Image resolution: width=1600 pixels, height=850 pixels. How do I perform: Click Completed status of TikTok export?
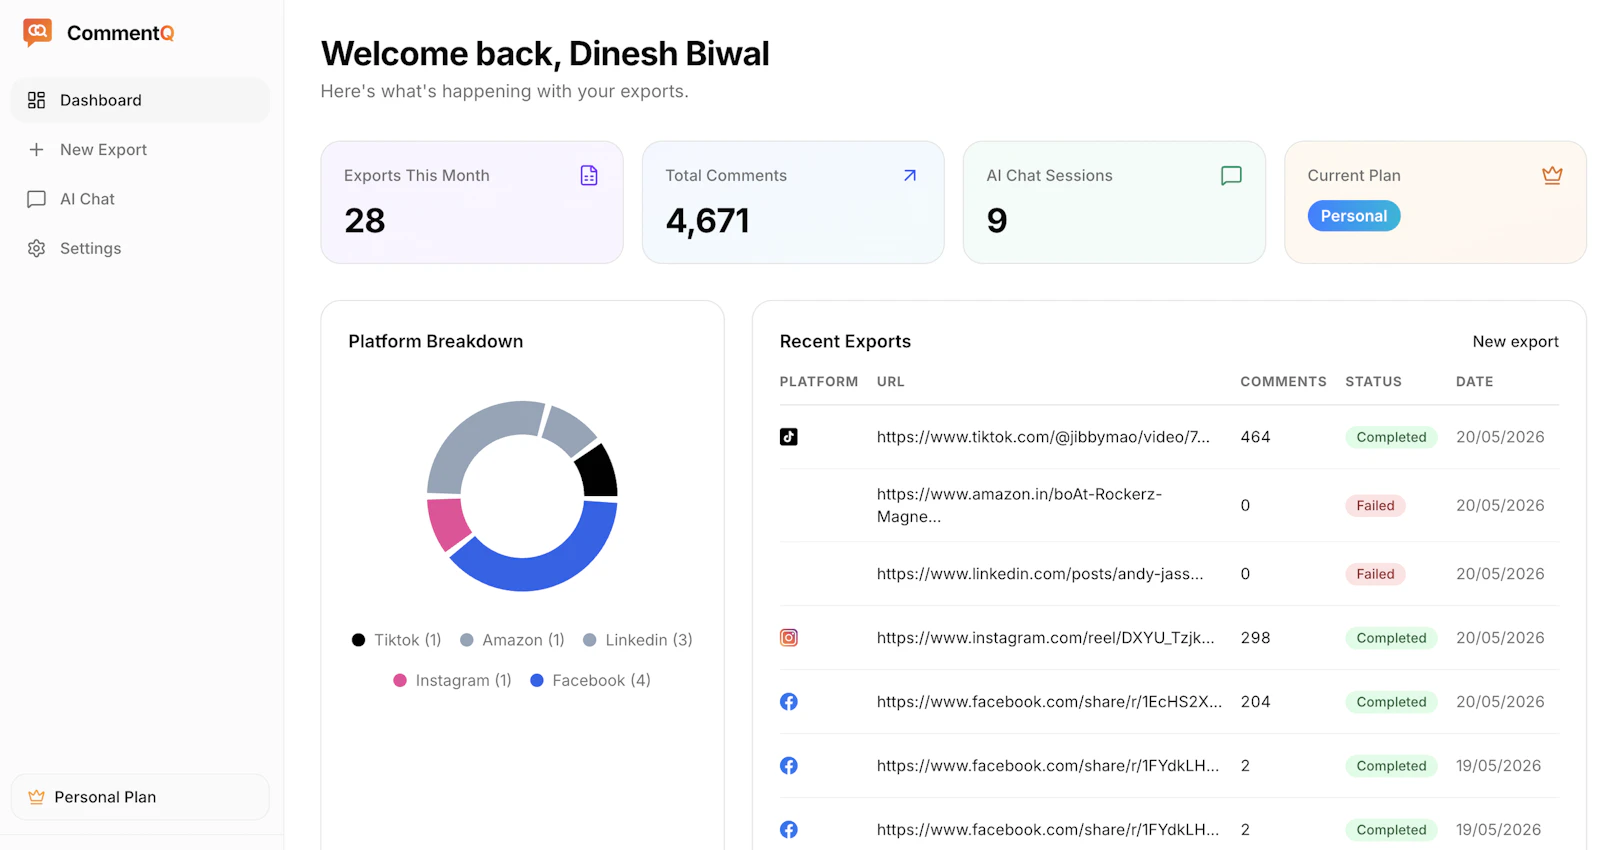(1391, 437)
